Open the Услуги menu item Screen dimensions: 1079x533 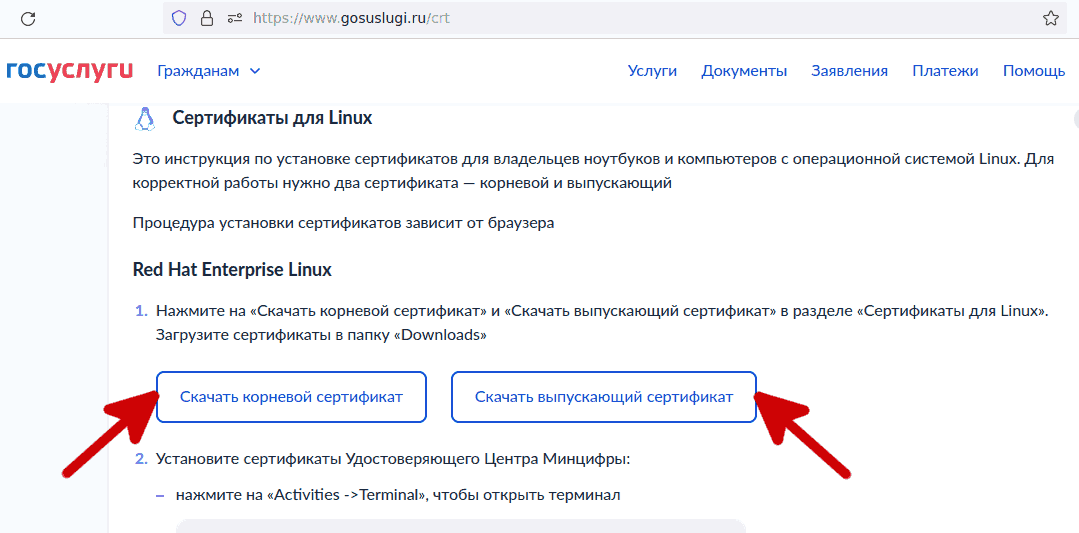(x=652, y=71)
